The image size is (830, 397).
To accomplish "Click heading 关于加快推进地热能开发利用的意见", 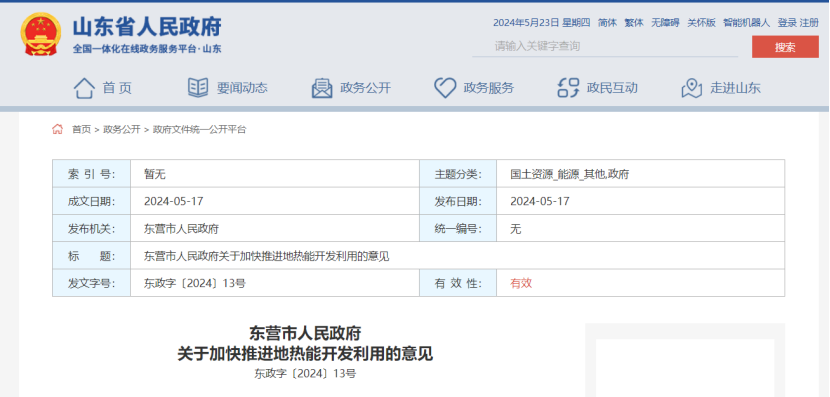I will [305, 354].
